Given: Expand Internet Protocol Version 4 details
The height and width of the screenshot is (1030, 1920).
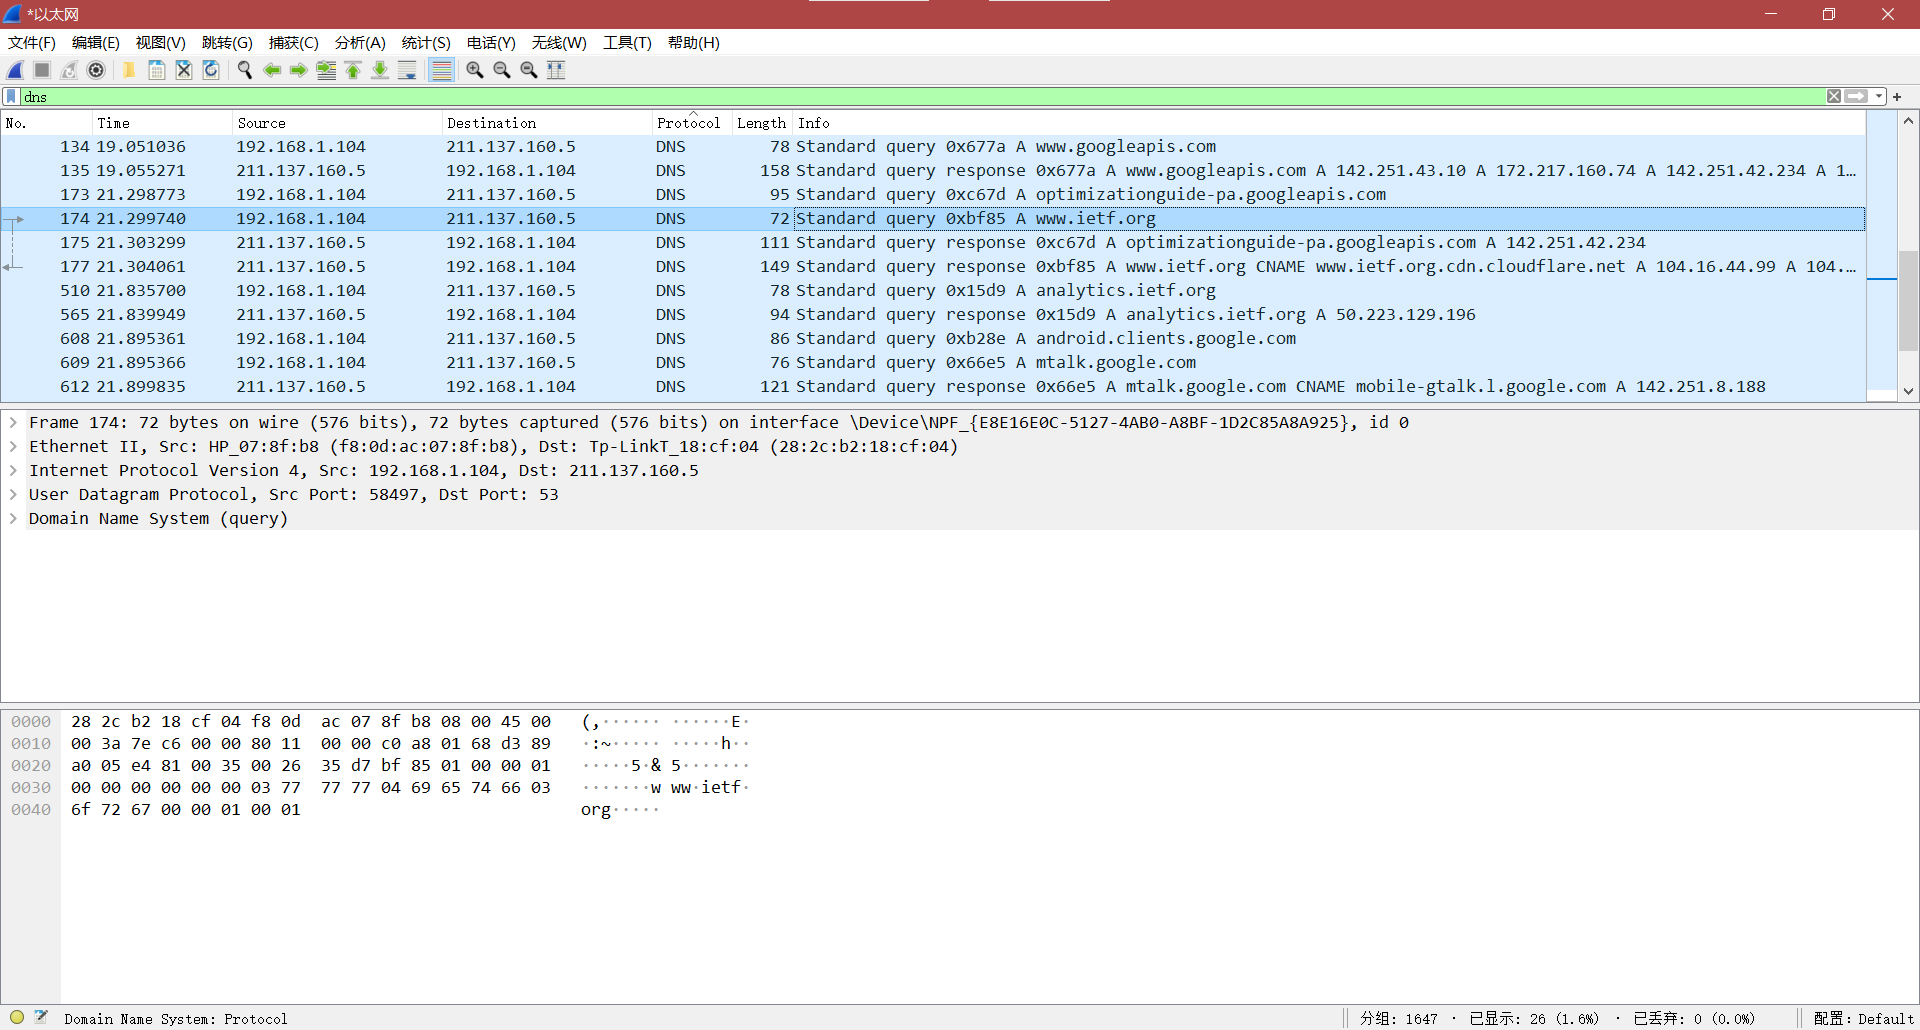Looking at the screenshot, I should click(14, 471).
